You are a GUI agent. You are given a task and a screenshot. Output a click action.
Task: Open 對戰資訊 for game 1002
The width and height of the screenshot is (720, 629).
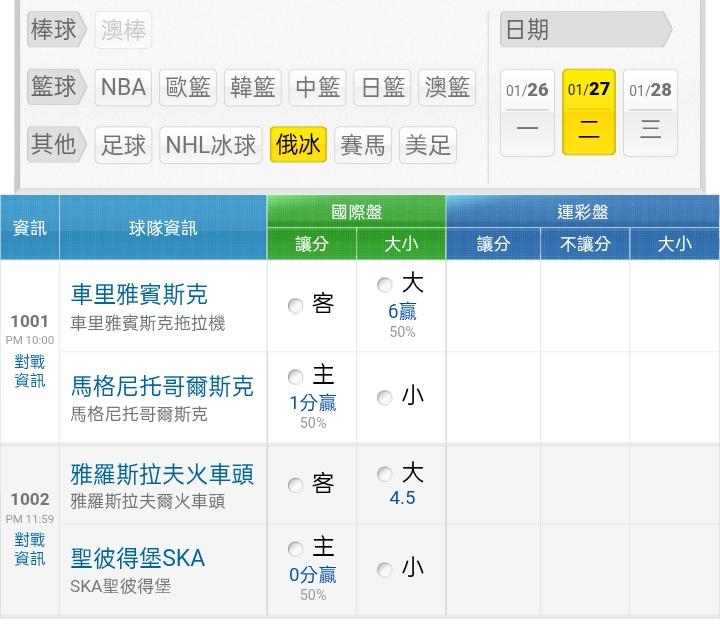(30, 549)
